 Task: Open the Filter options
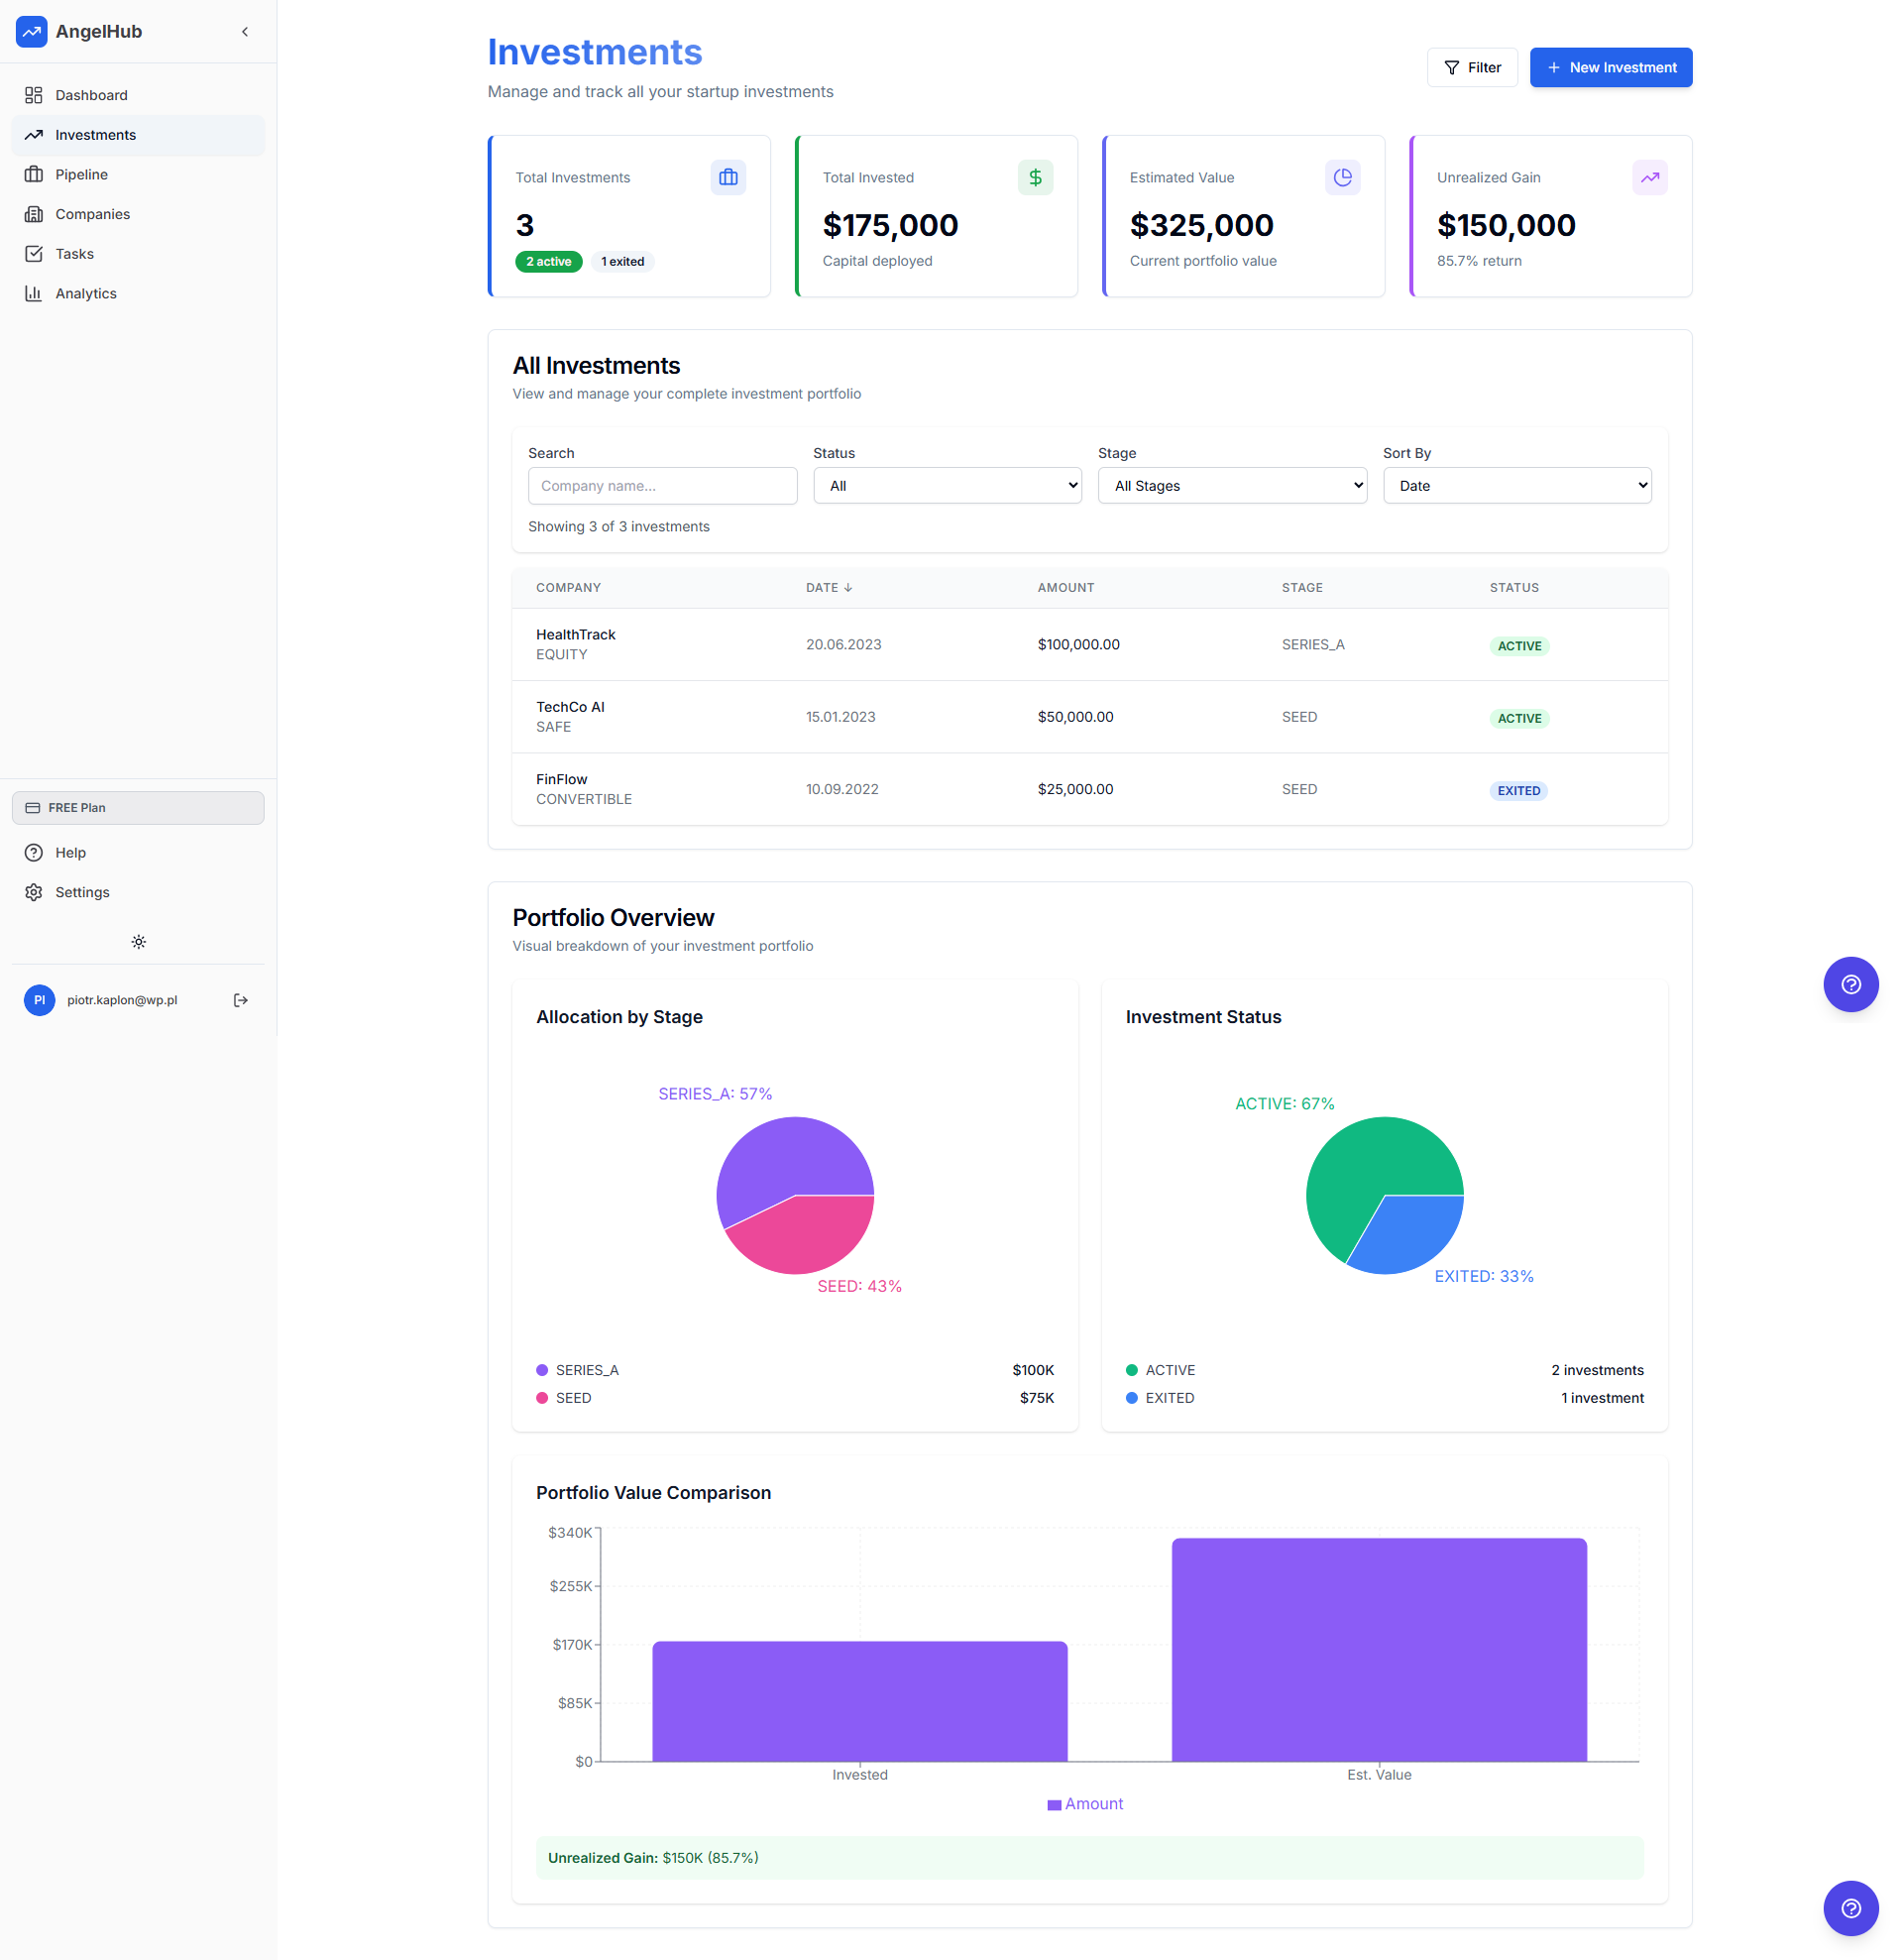pos(1472,67)
